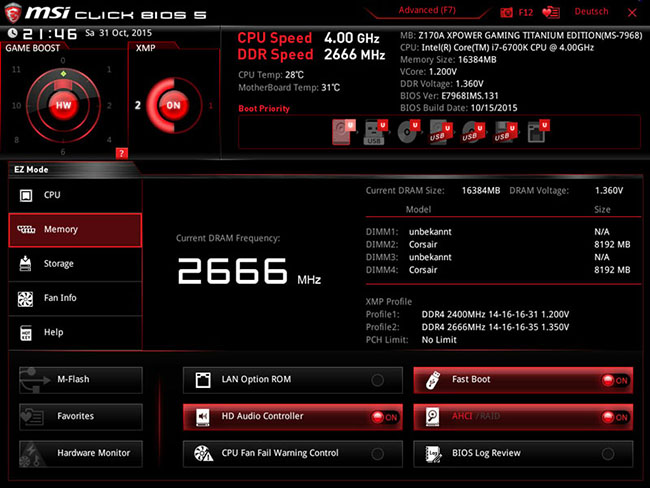Open the Favorites button
The height and width of the screenshot is (488, 650).
point(81,417)
